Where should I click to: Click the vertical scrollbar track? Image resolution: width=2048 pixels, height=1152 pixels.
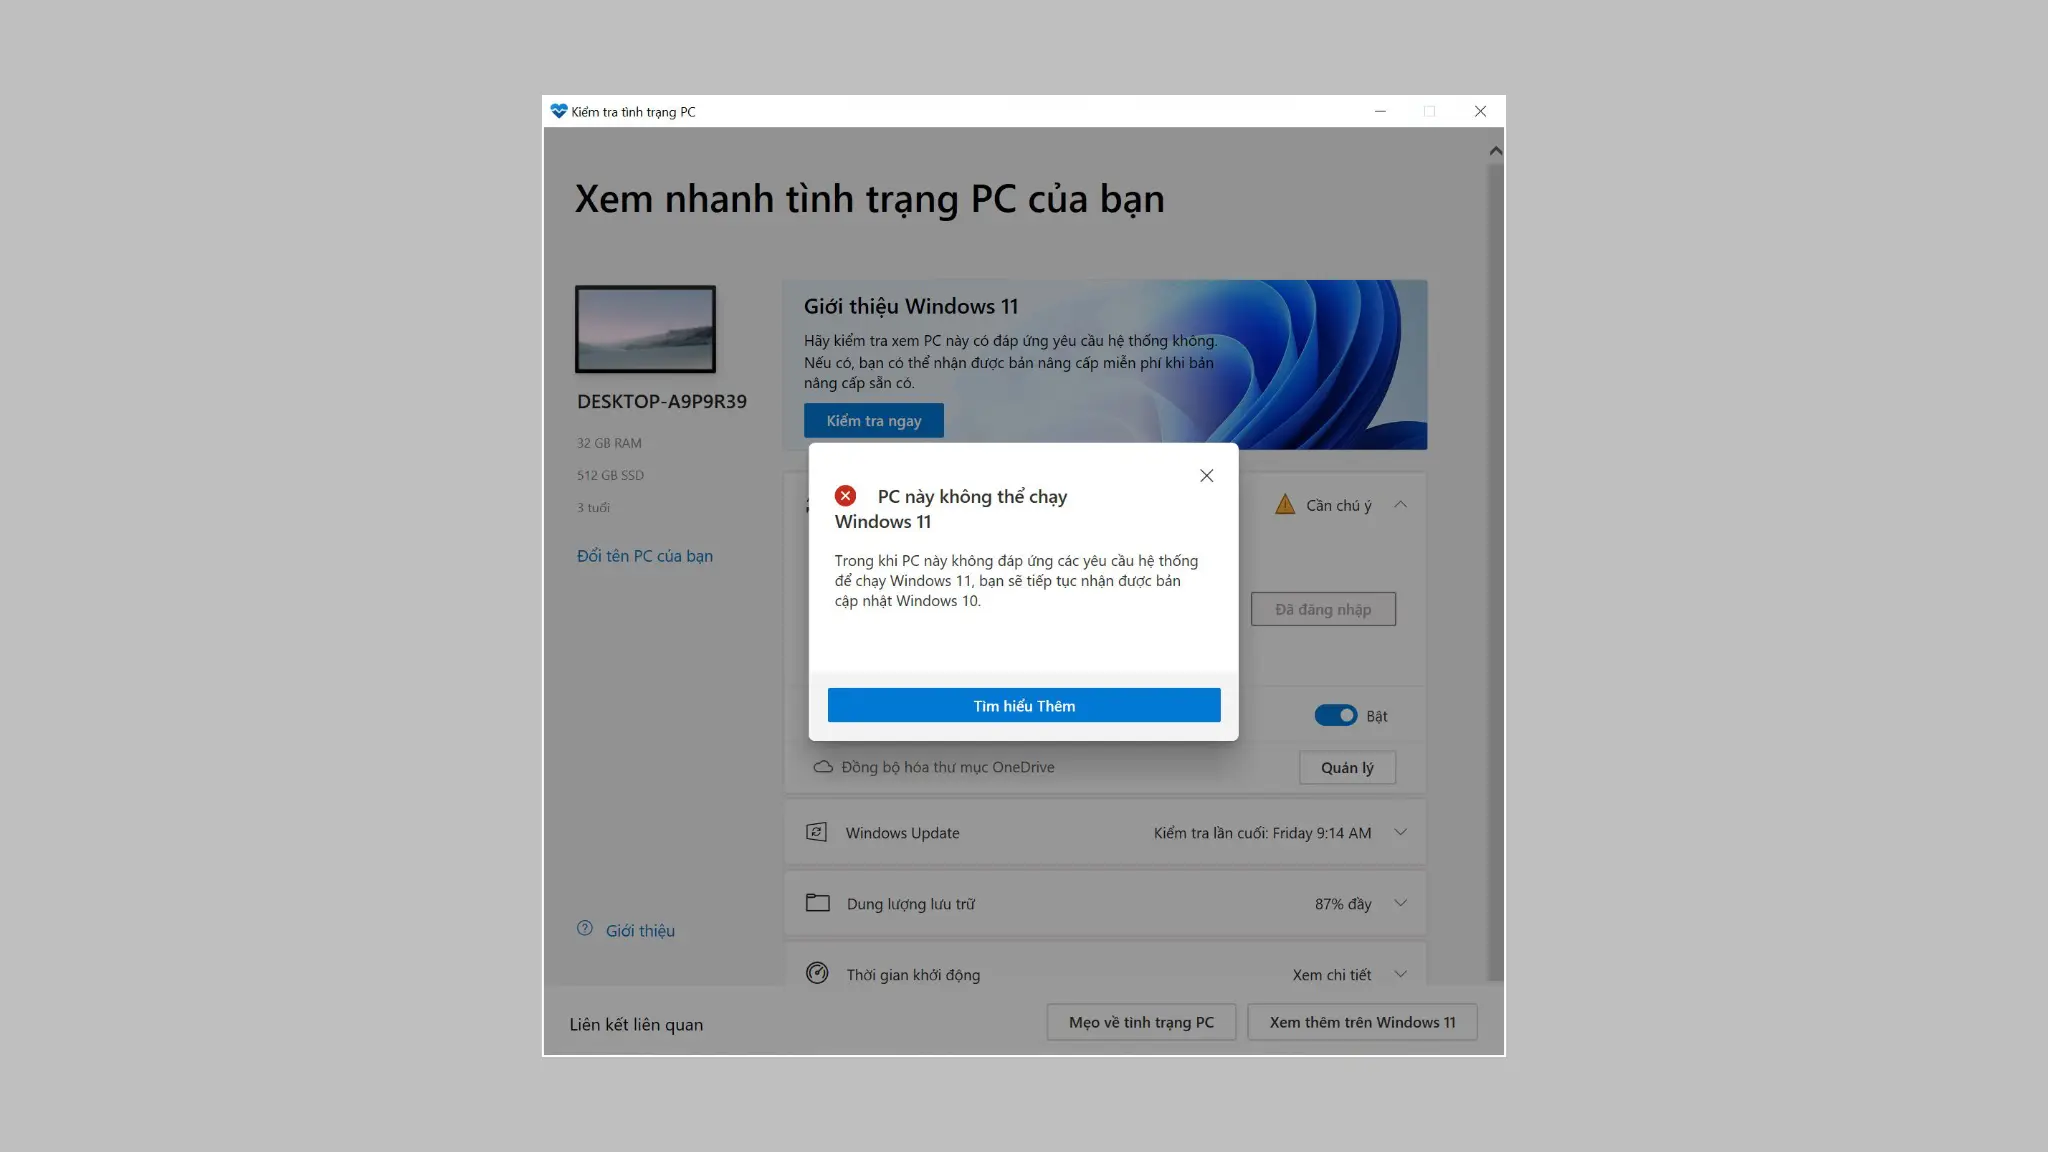click(x=1495, y=572)
